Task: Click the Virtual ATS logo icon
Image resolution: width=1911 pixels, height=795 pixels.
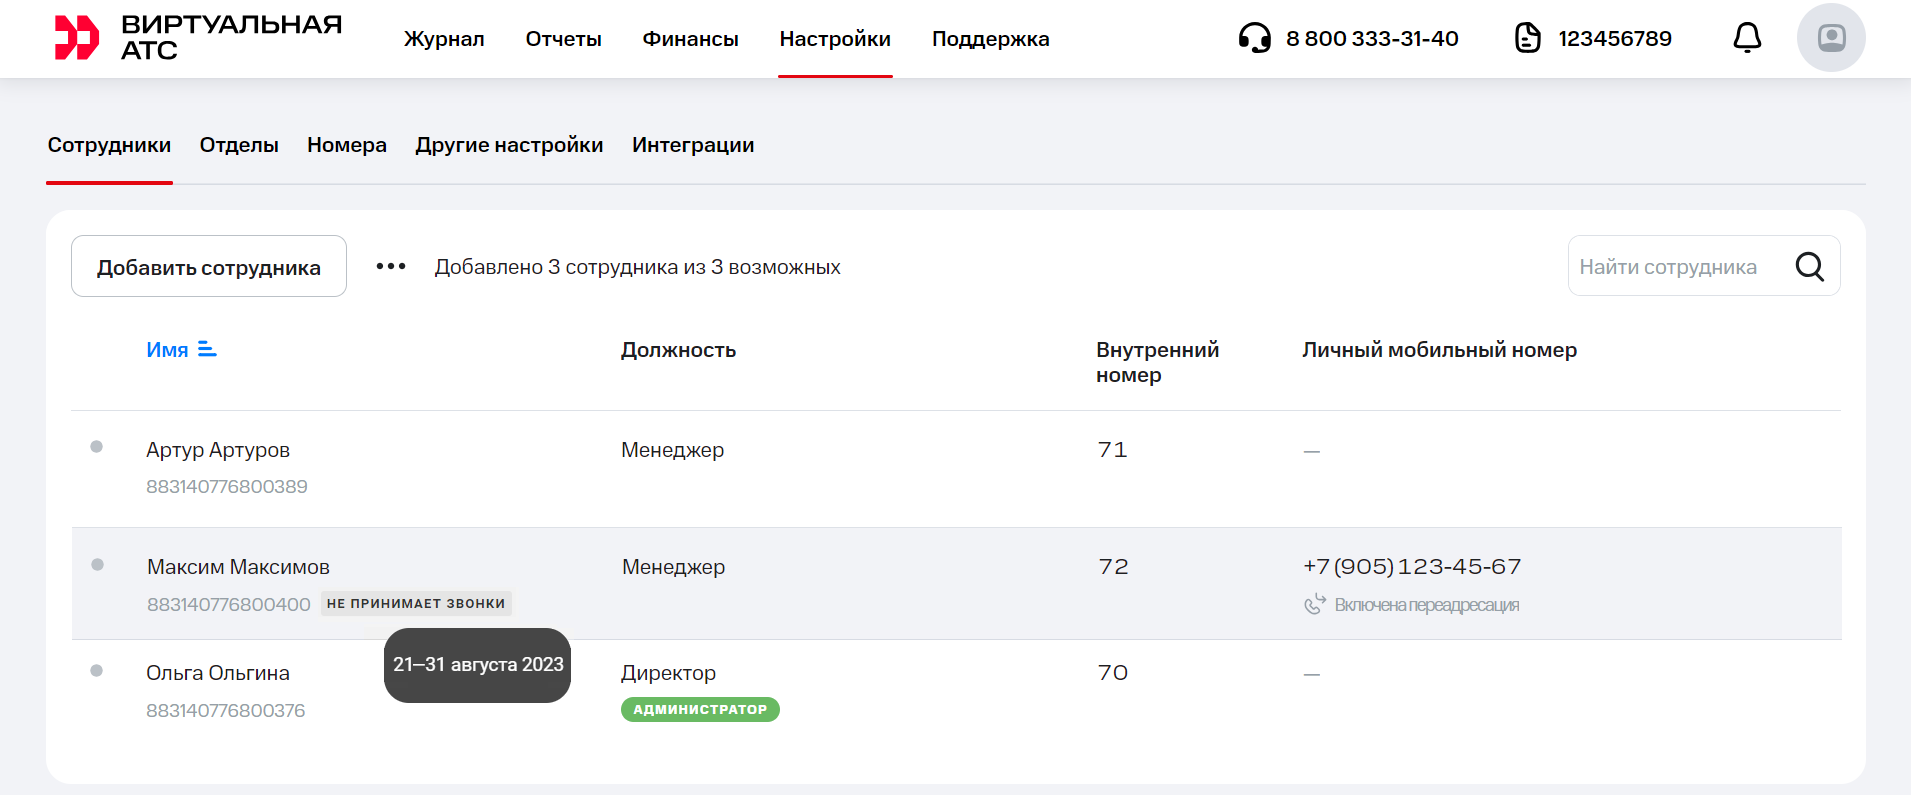Action: [x=77, y=38]
